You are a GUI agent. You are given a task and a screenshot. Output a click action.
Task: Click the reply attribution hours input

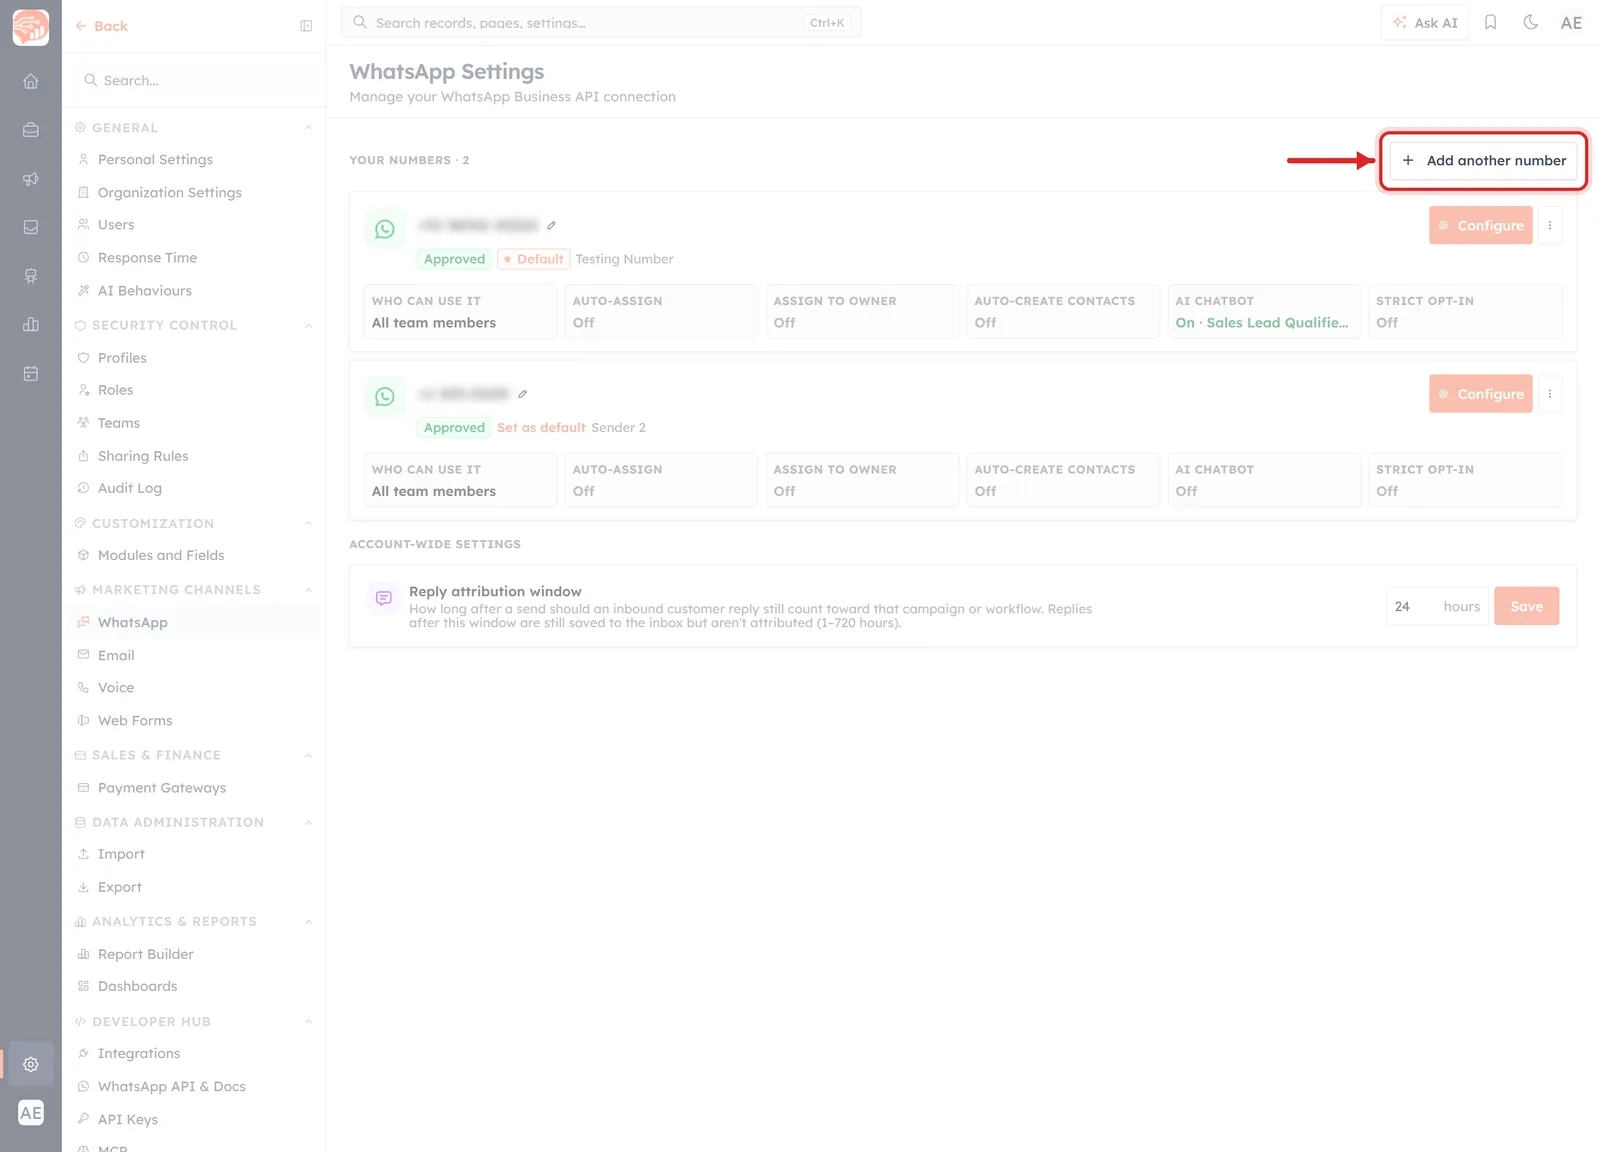tap(1437, 606)
